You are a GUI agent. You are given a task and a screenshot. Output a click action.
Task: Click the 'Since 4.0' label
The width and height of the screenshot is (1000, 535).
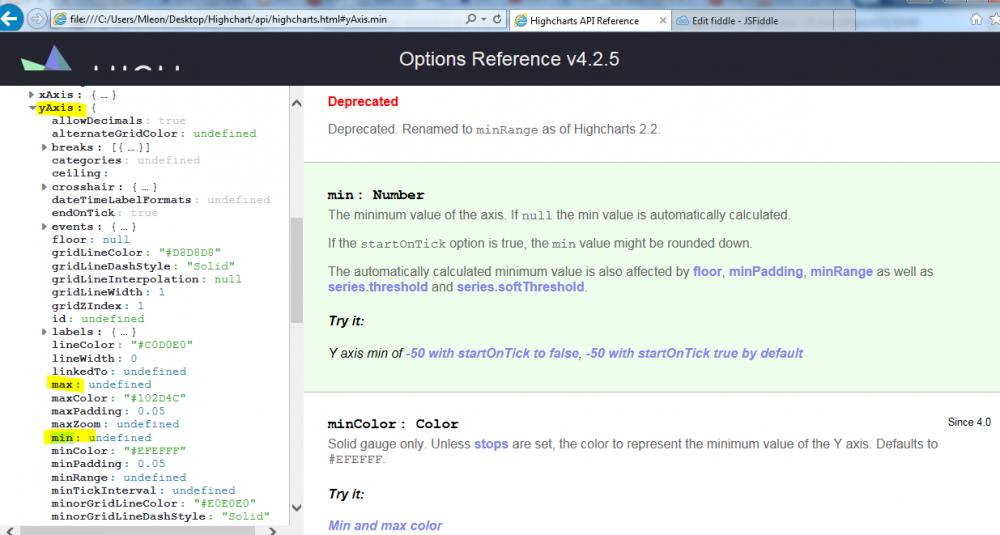pyautogui.click(x=969, y=422)
